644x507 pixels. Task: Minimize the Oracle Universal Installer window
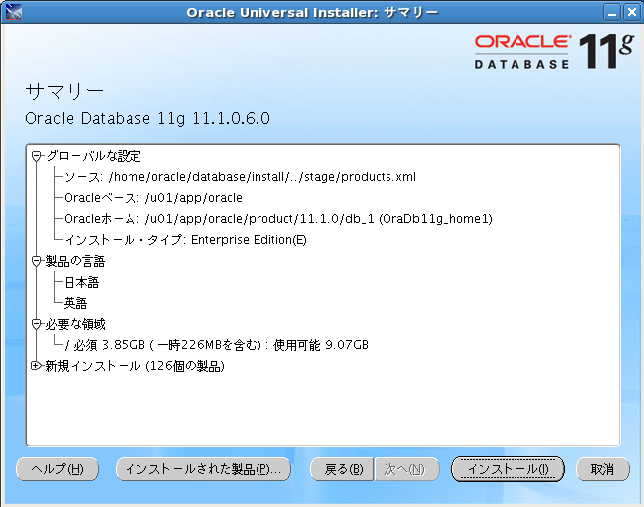612,12
